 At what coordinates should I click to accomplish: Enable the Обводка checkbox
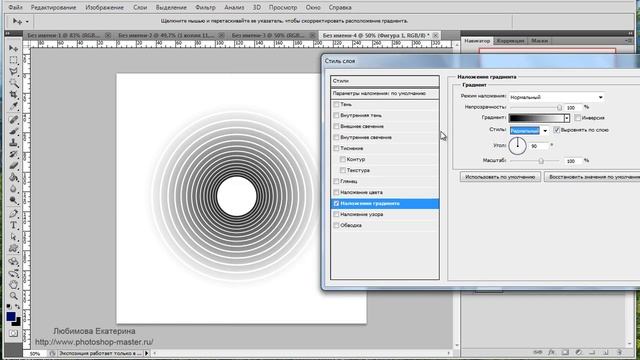pyautogui.click(x=336, y=225)
